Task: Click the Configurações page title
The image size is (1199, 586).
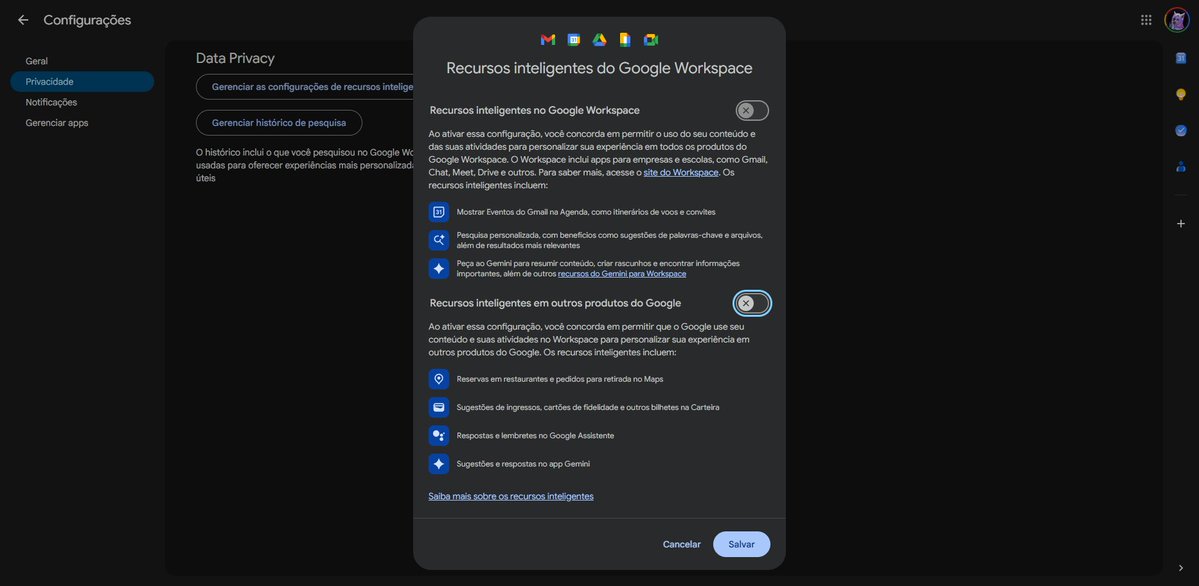Action: [87, 21]
